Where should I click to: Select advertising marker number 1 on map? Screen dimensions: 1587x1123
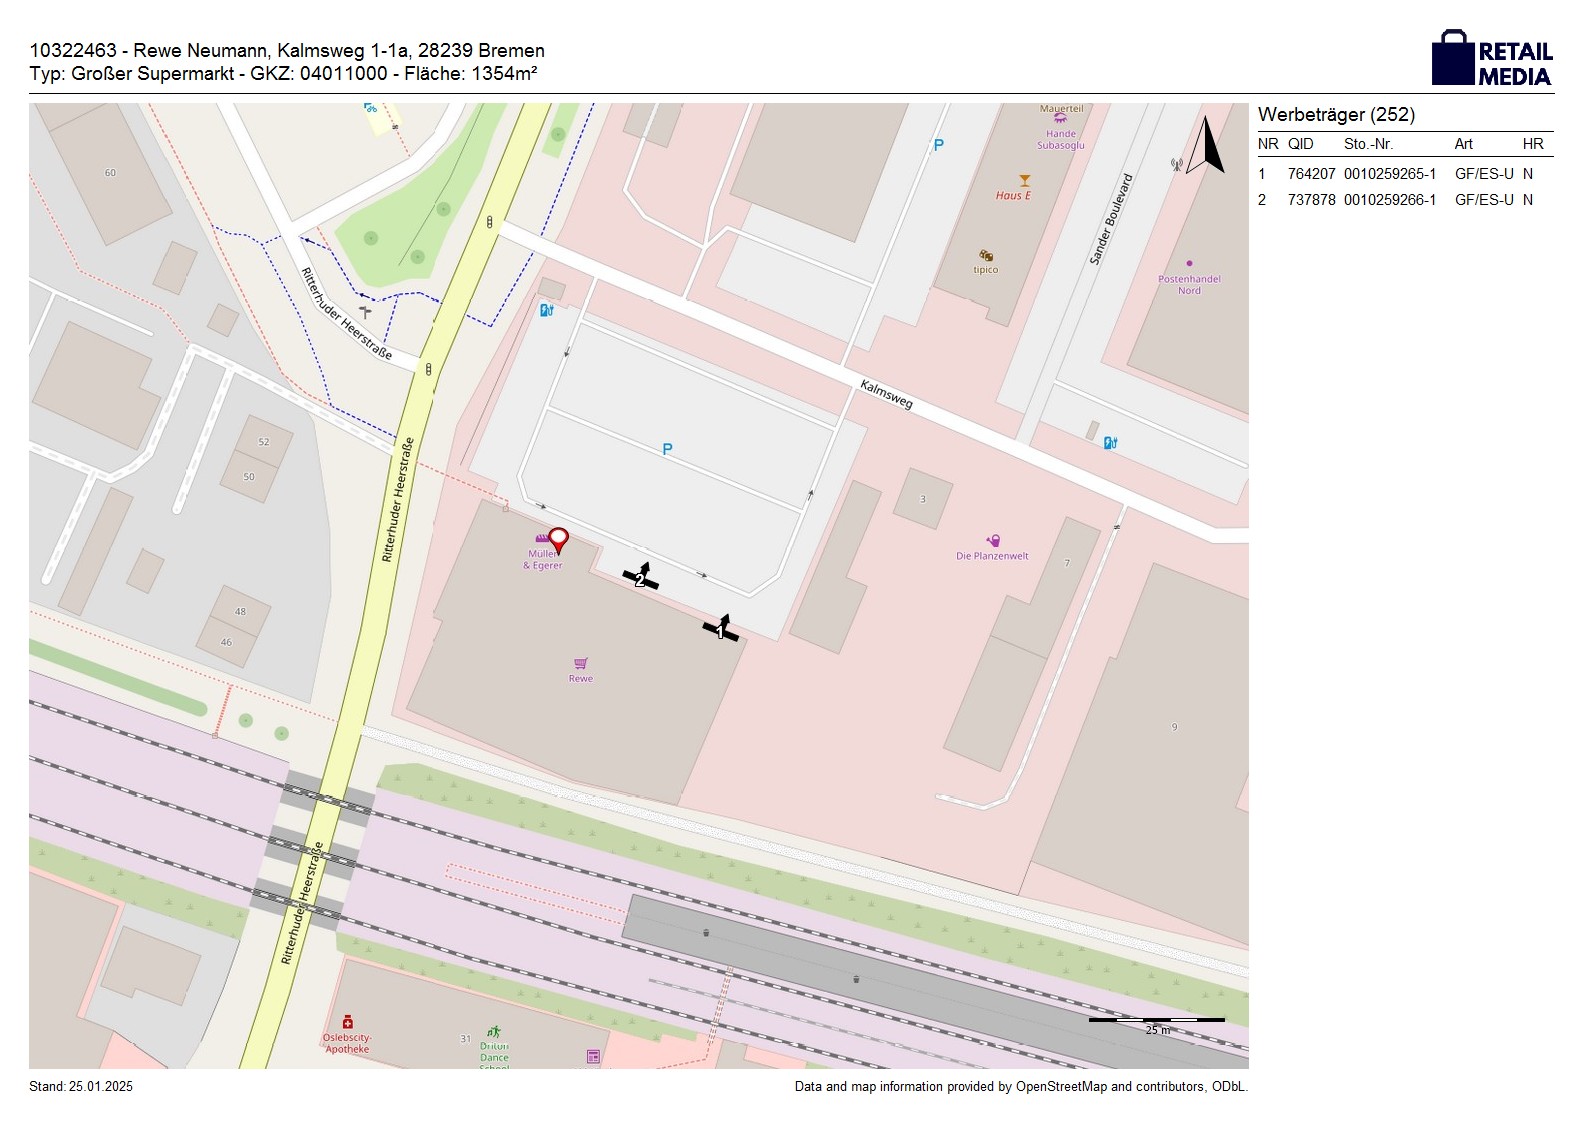coord(721,629)
